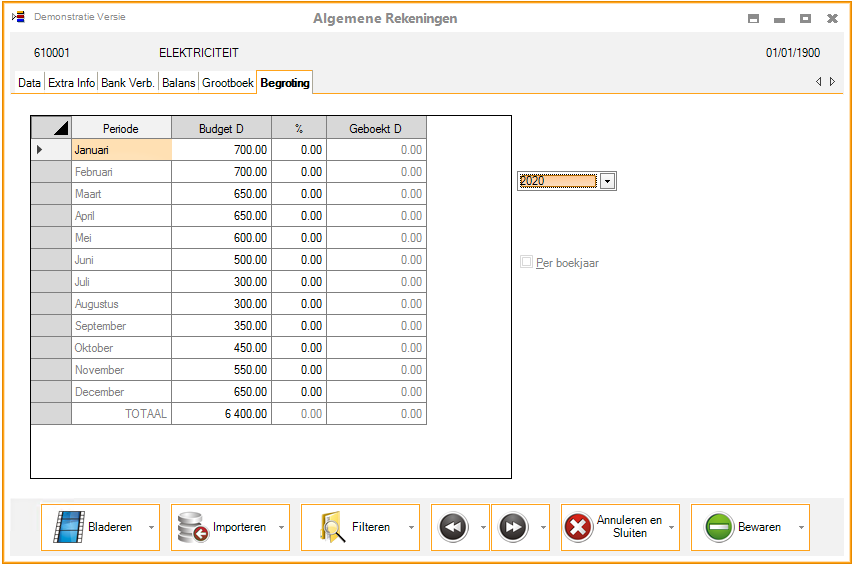Go to previous record with rewind button
This screenshot has width=854, height=566.
tap(453, 527)
